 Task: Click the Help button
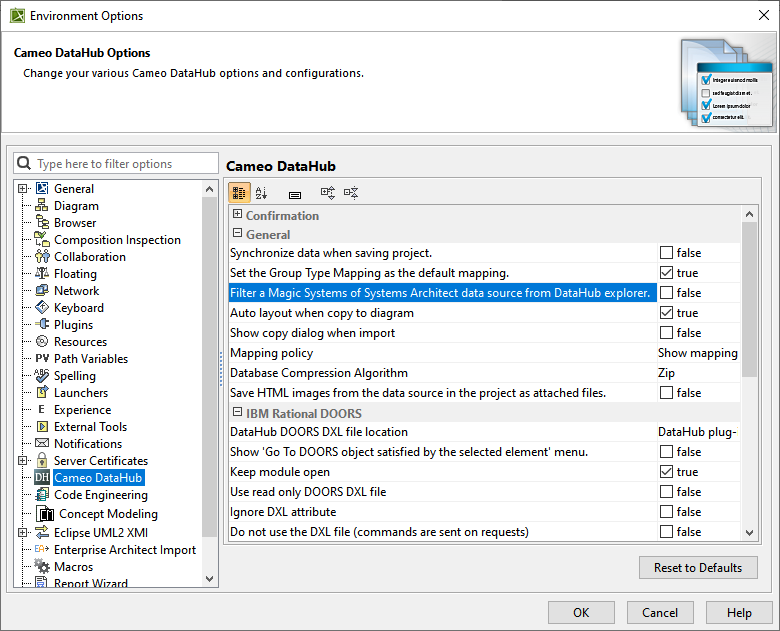[739, 613]
